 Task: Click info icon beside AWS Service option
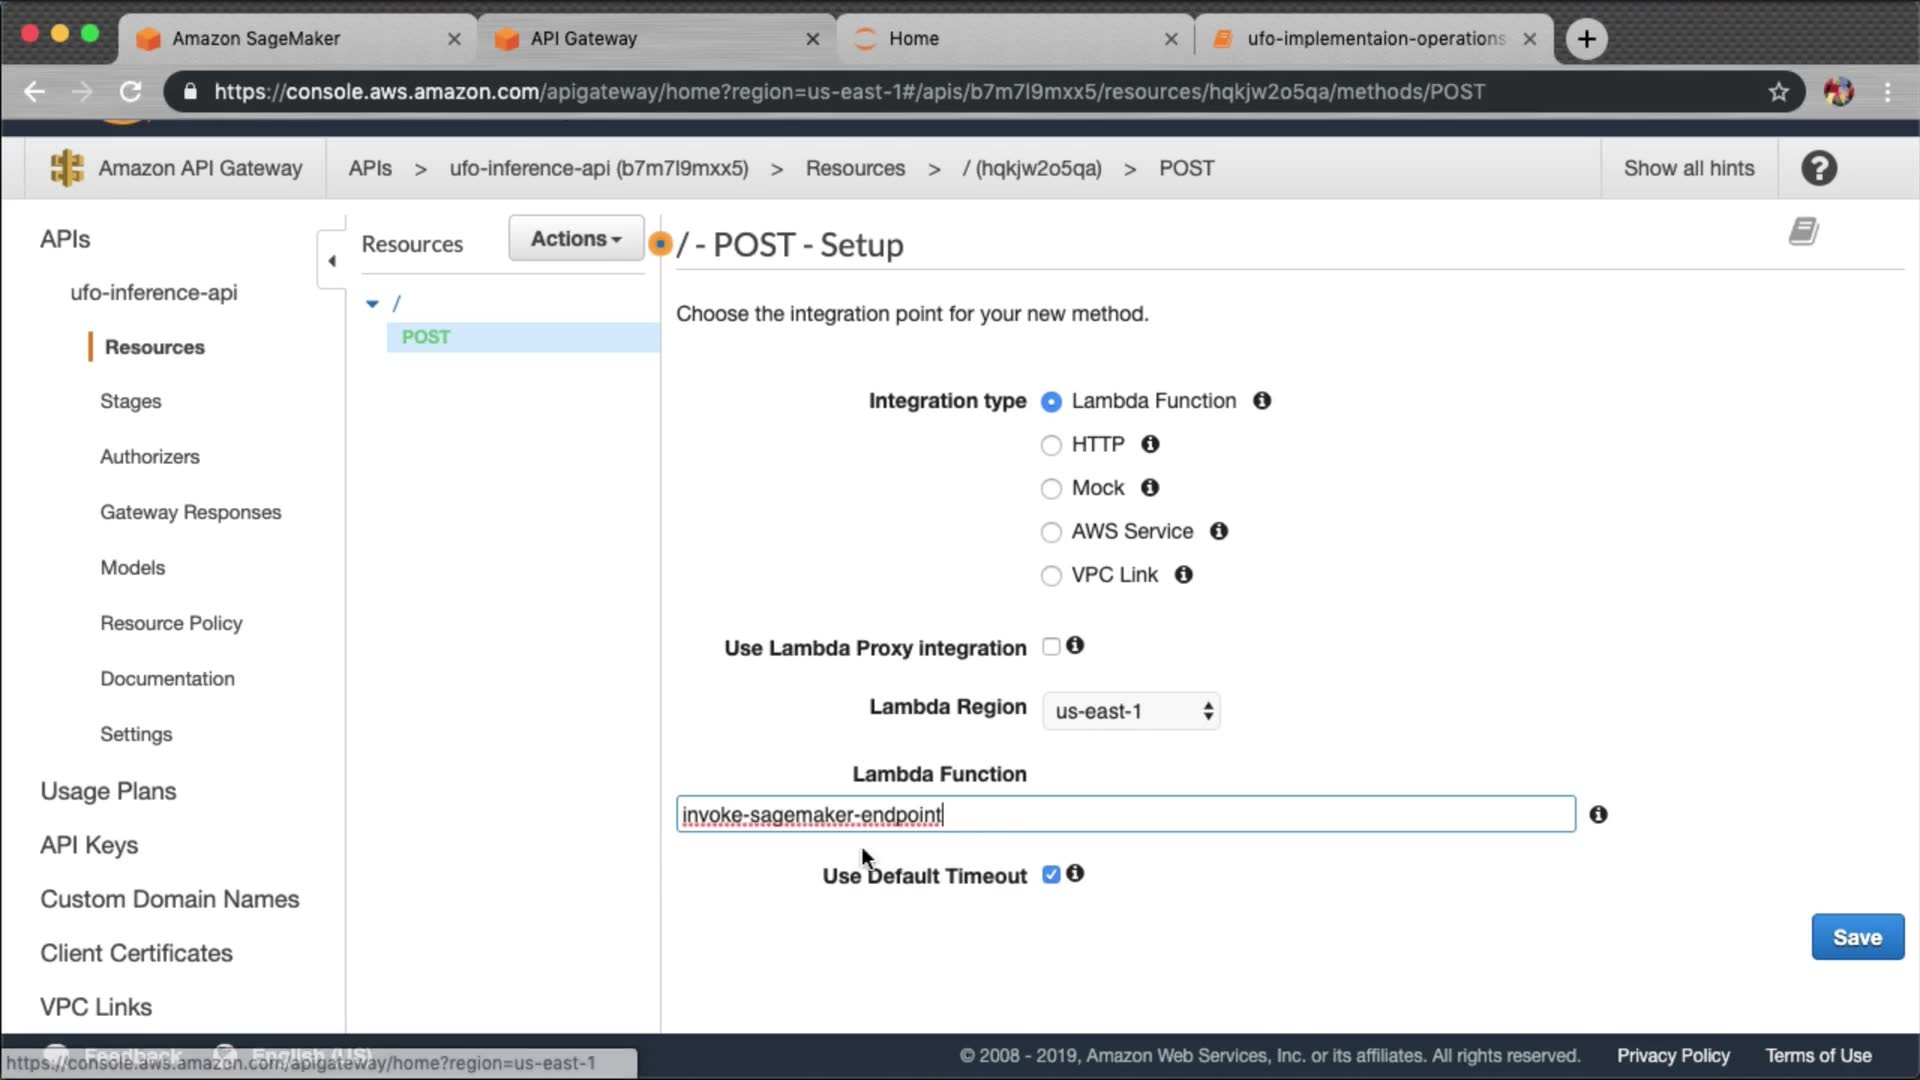tap(1218, 532)
